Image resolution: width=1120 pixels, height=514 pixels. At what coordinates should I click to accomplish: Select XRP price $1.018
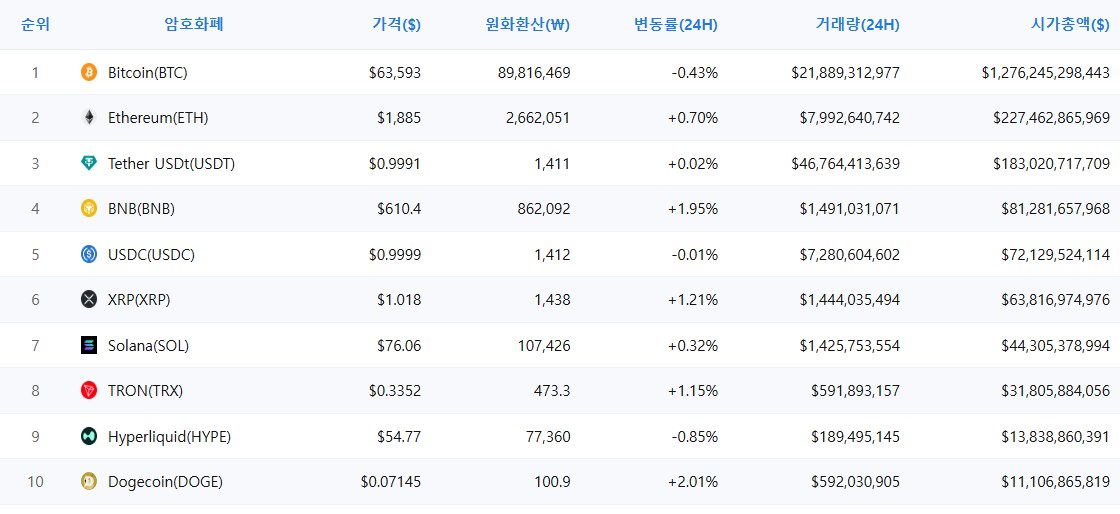[x=399, y=300]
